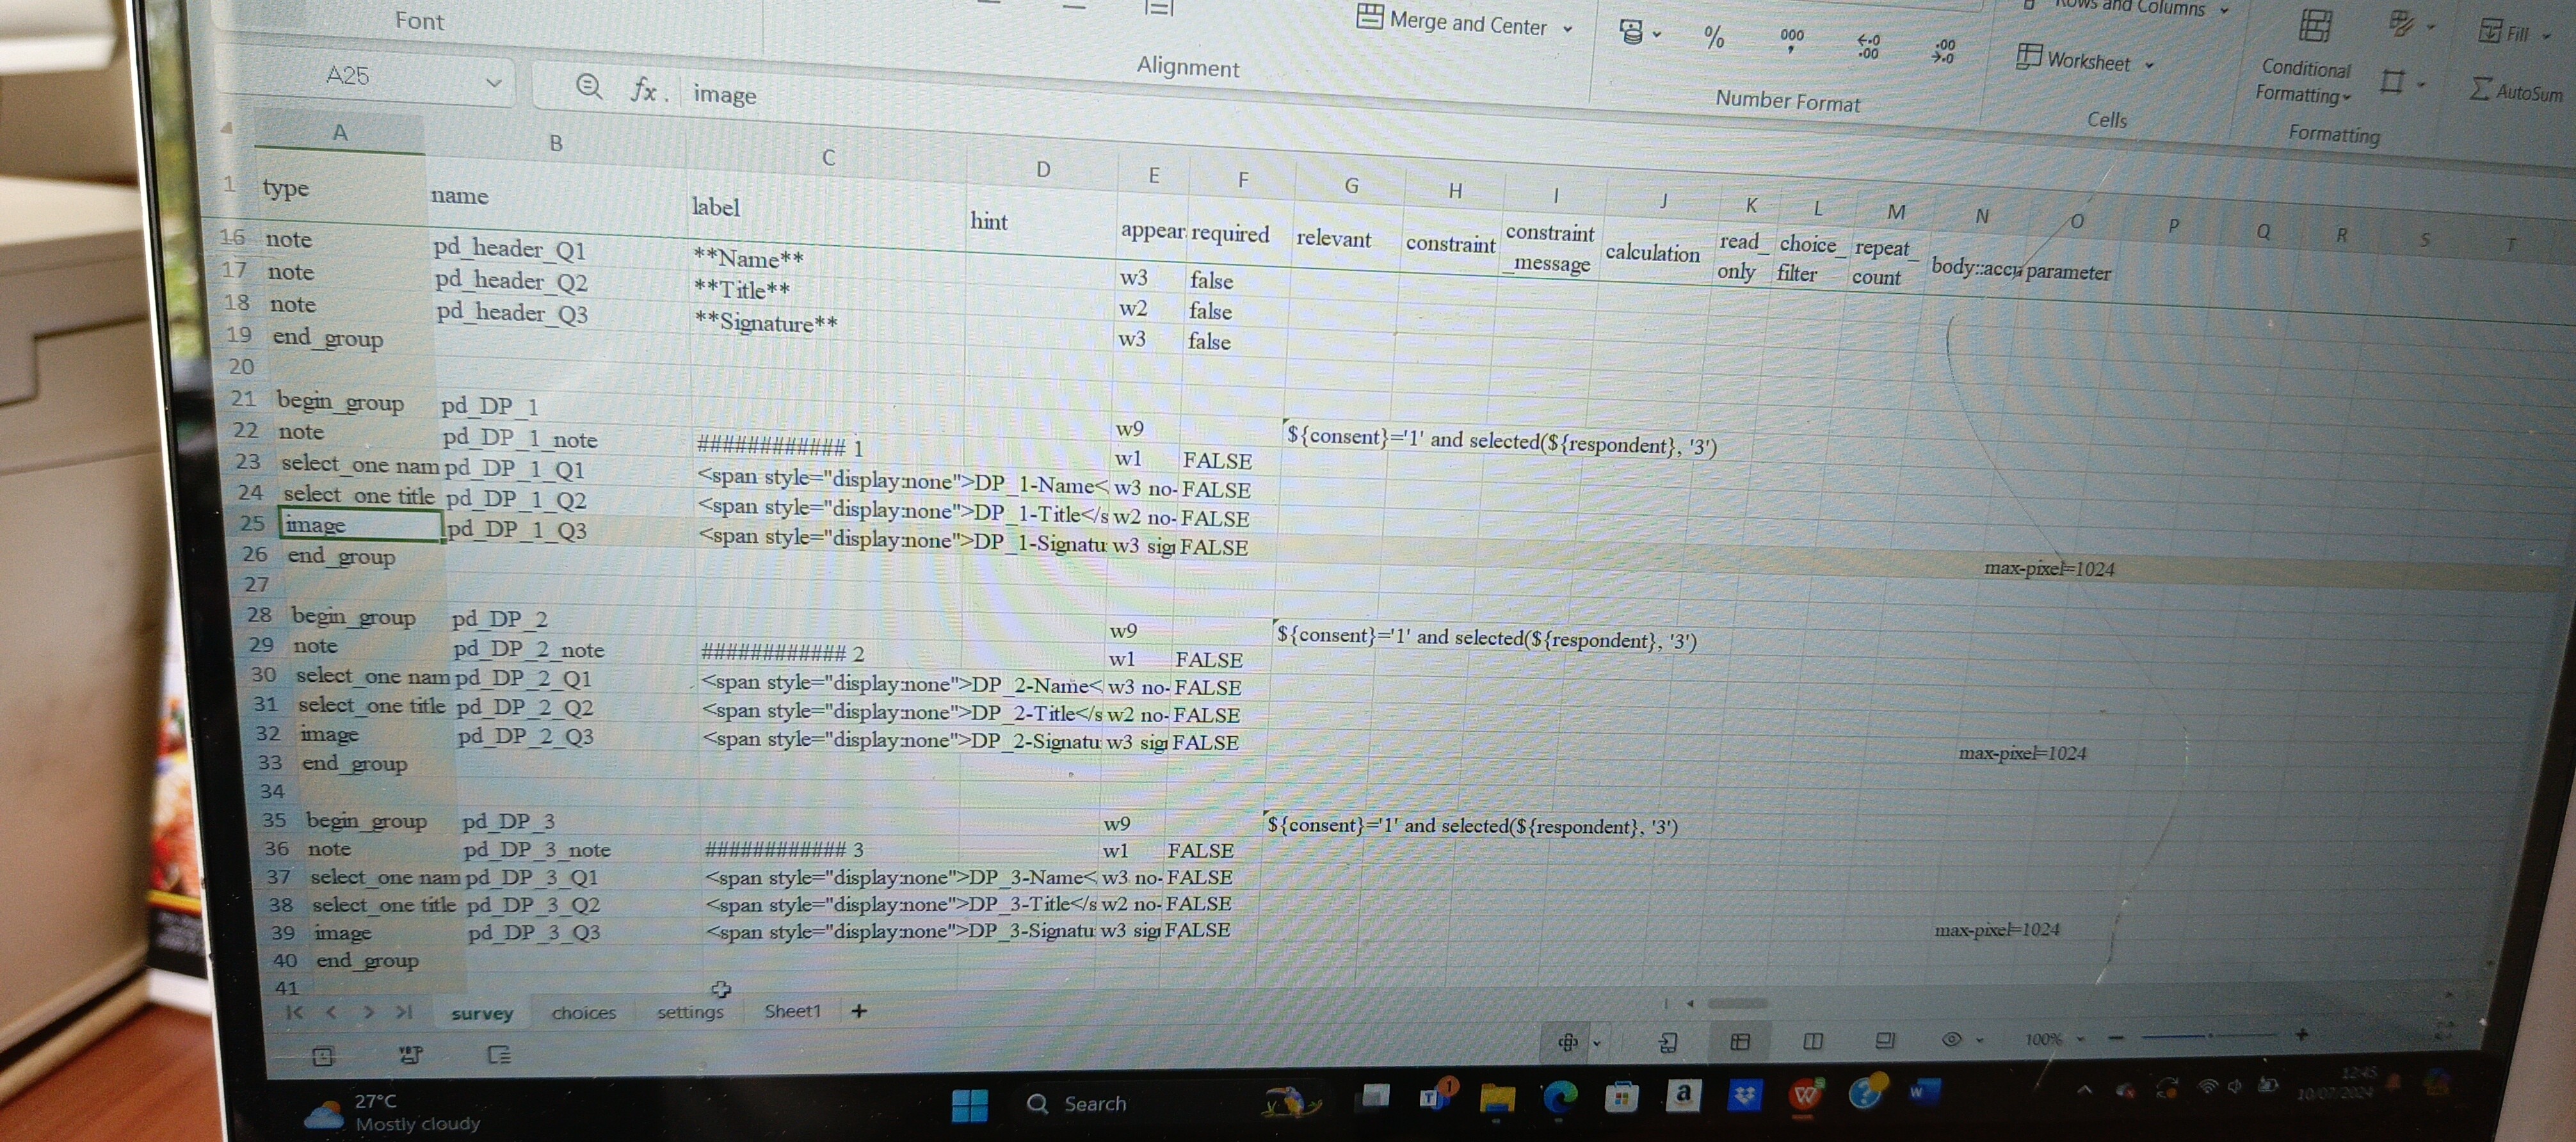Click the plus on the zoom slider
Image resolution: width=2576 pixels, height=1142 pixels.
point(2301,1035)
